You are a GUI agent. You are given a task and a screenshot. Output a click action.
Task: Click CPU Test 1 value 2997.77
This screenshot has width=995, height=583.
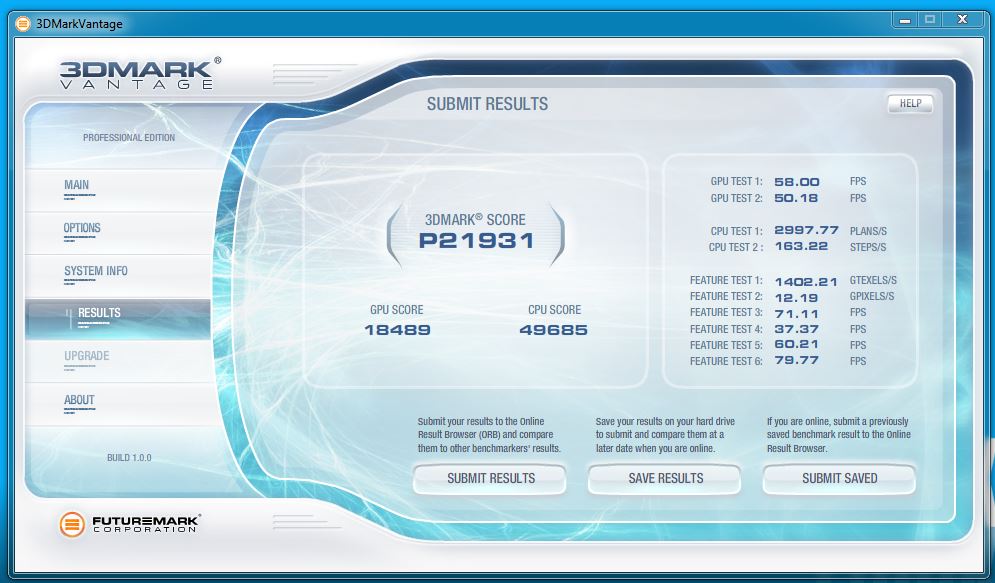(806, 230)
